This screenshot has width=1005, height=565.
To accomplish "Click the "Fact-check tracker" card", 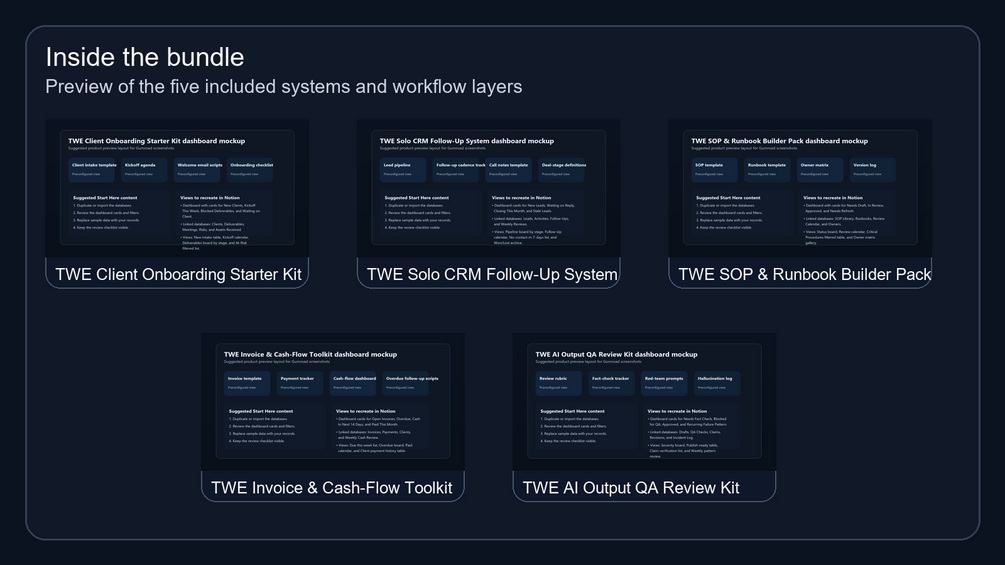I will point(611,383).
